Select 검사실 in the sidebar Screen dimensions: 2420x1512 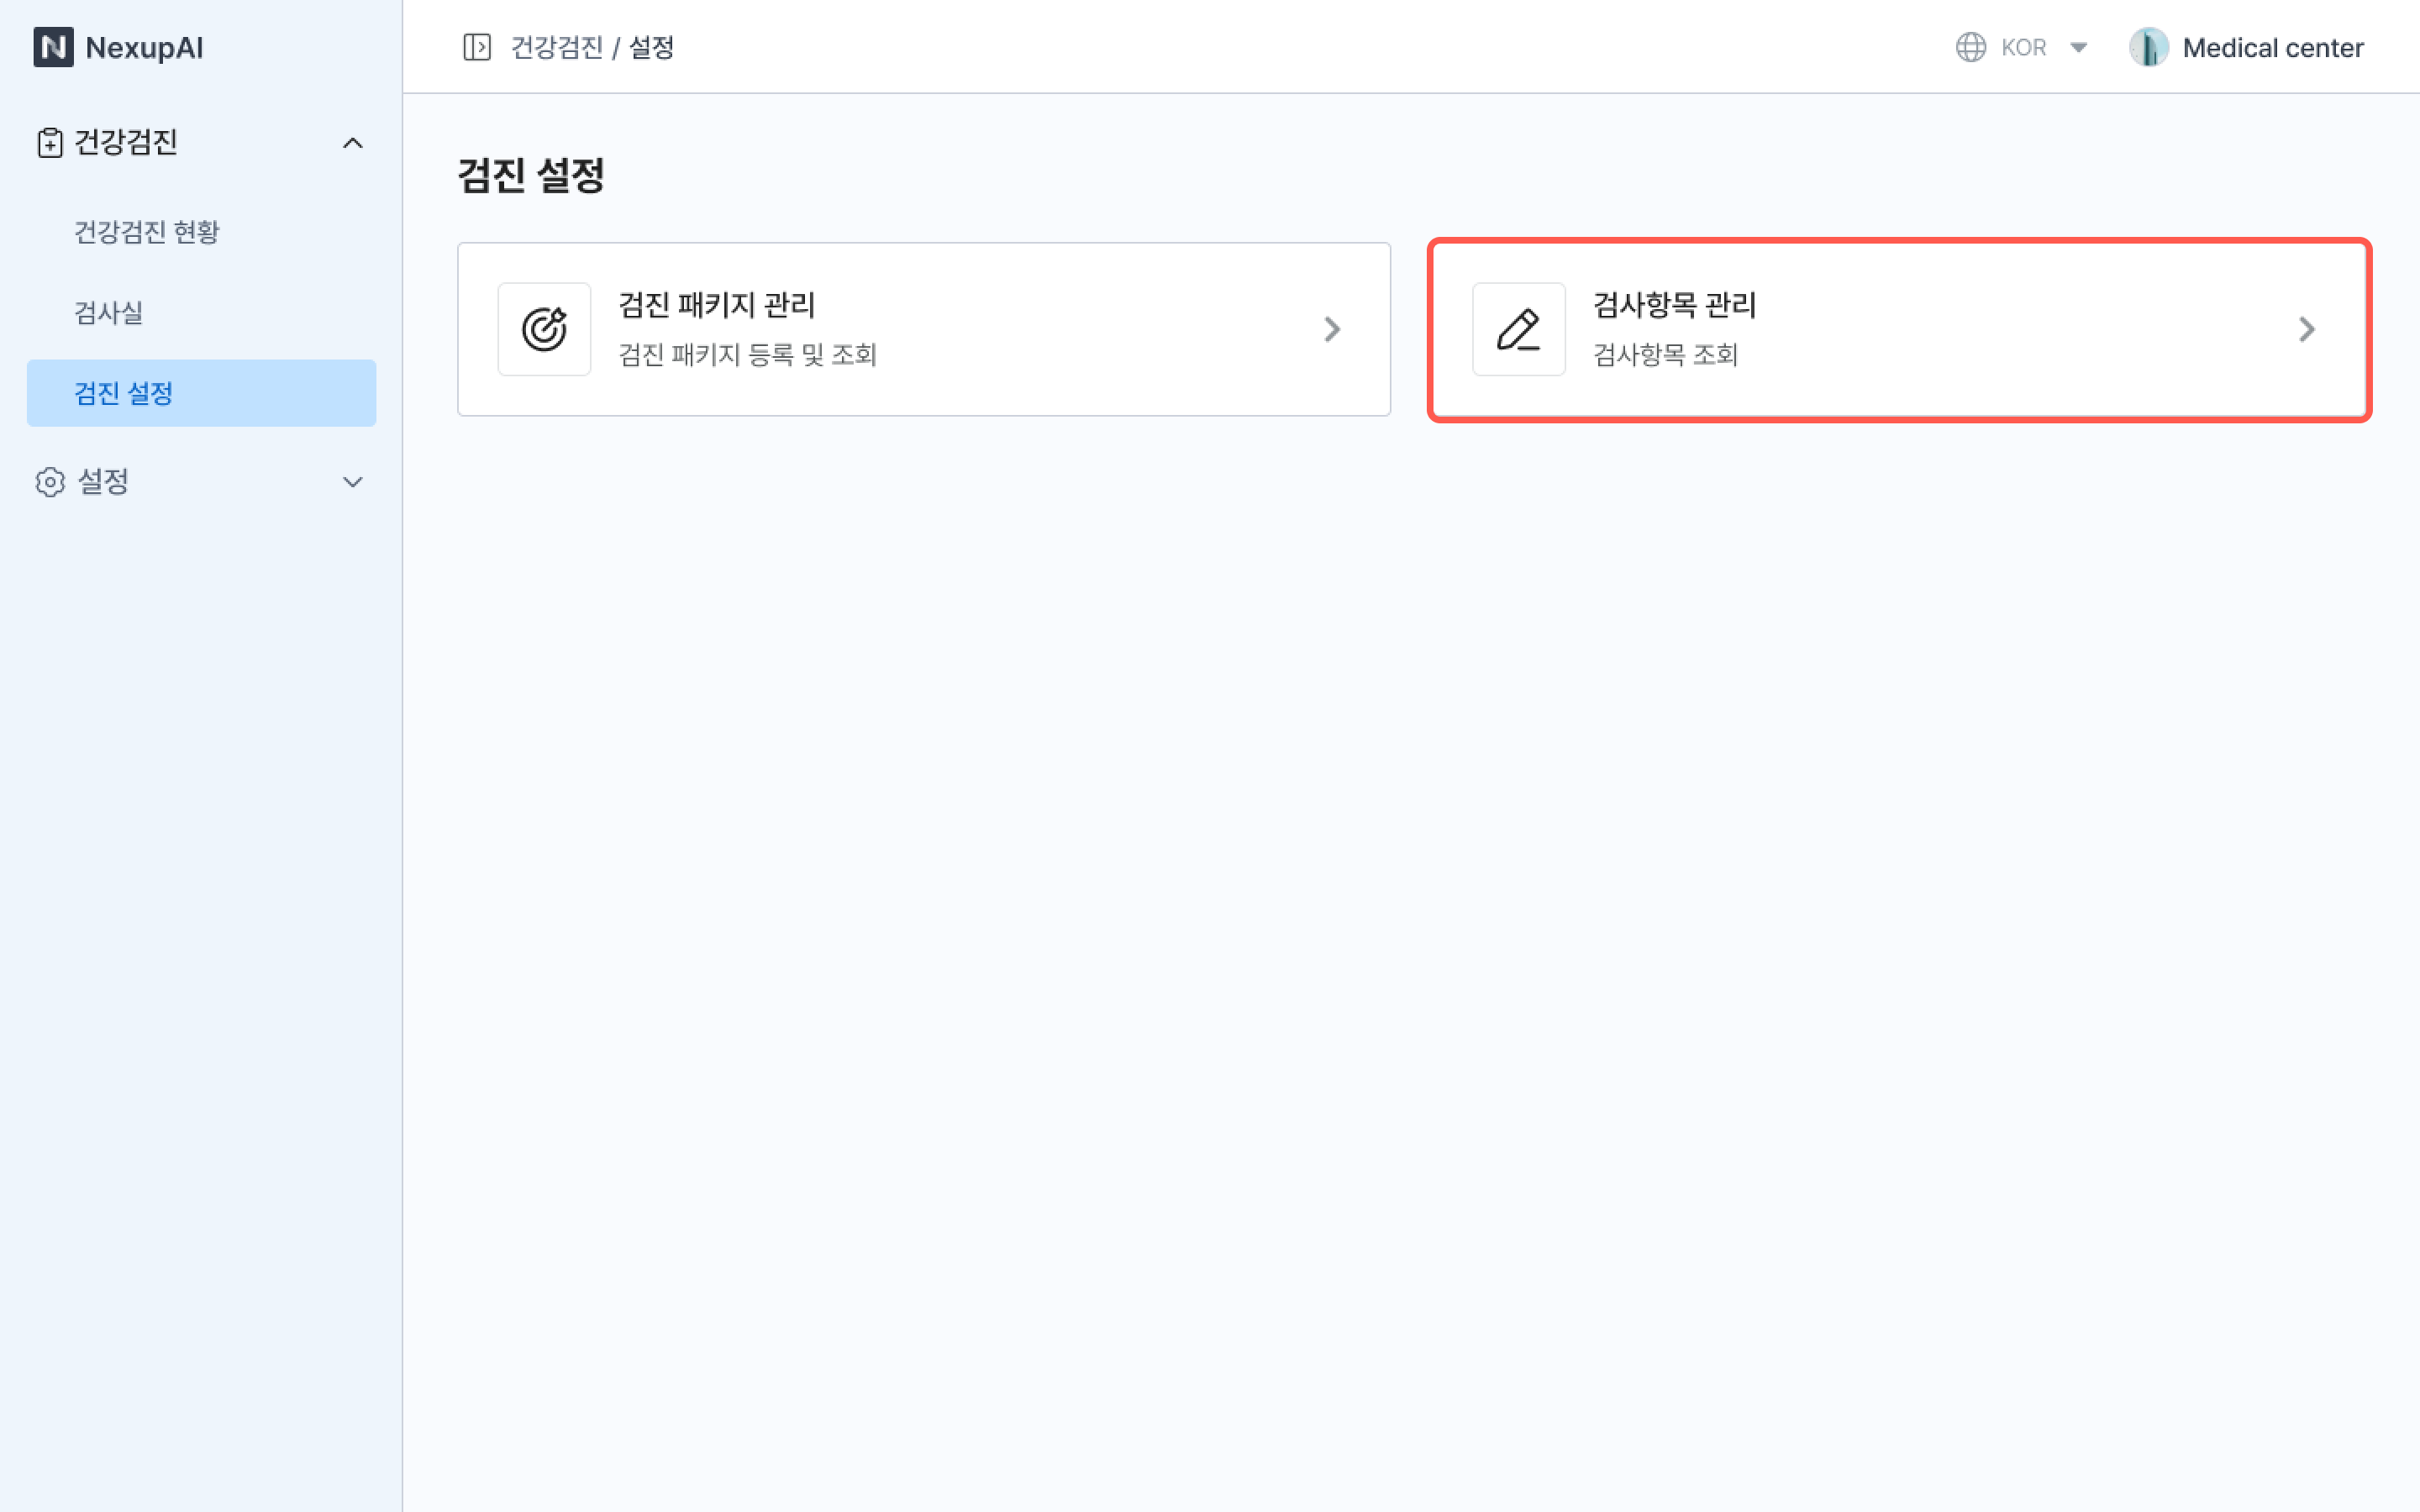109,313
